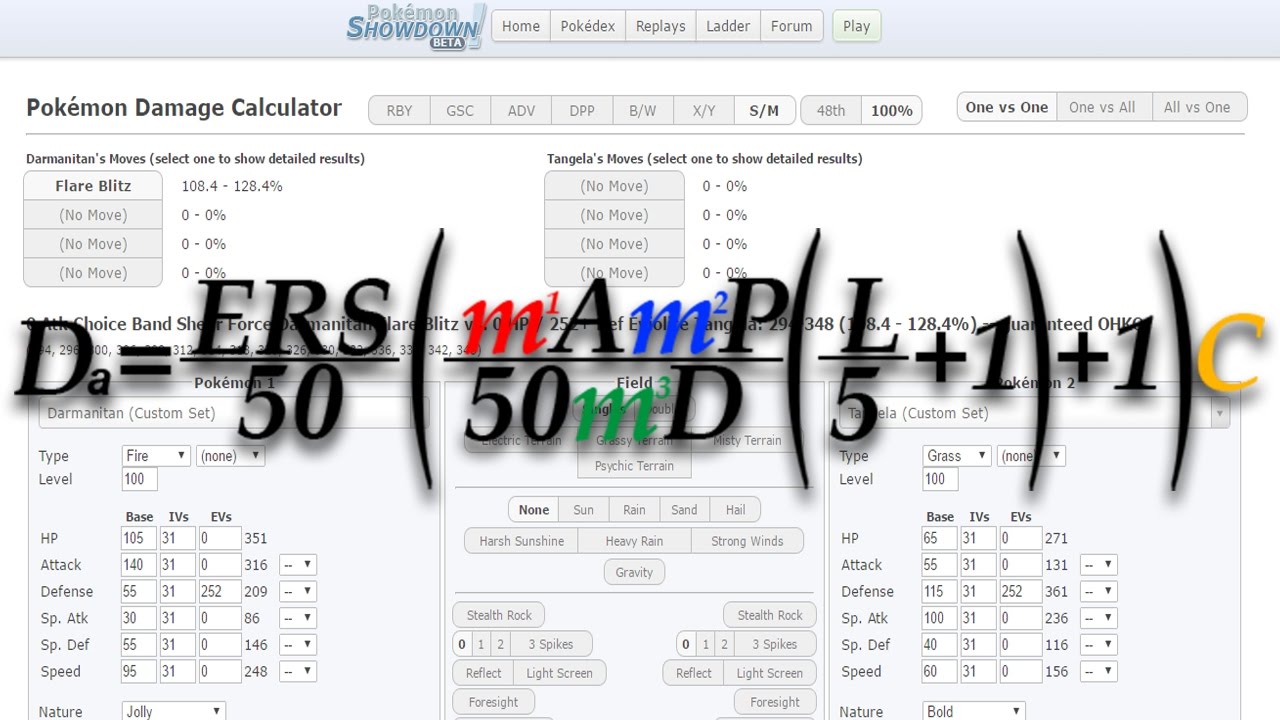Select Tangela's first (No Move) slot
1280x720 pixels.
click(x=614, y=186)
